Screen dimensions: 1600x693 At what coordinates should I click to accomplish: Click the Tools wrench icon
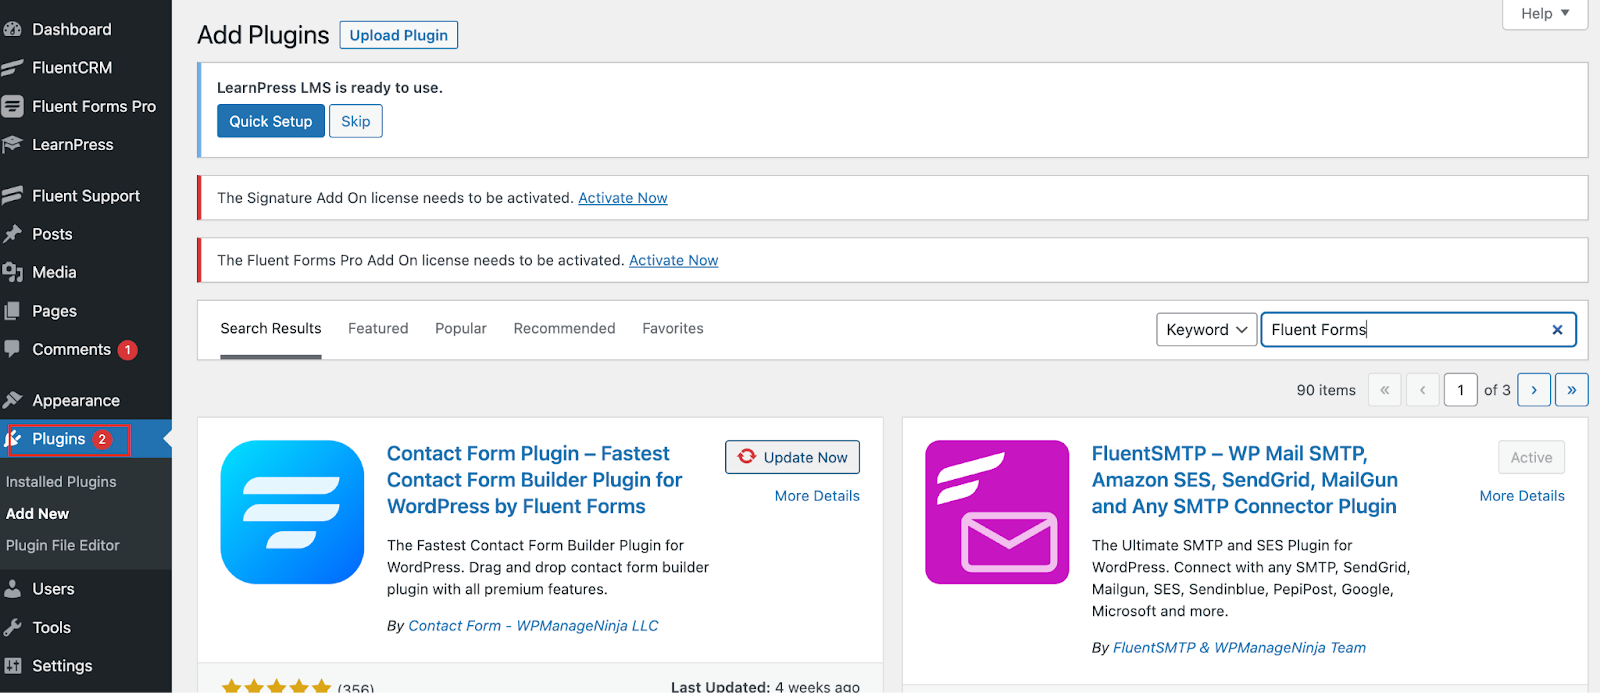click(12, 627)
